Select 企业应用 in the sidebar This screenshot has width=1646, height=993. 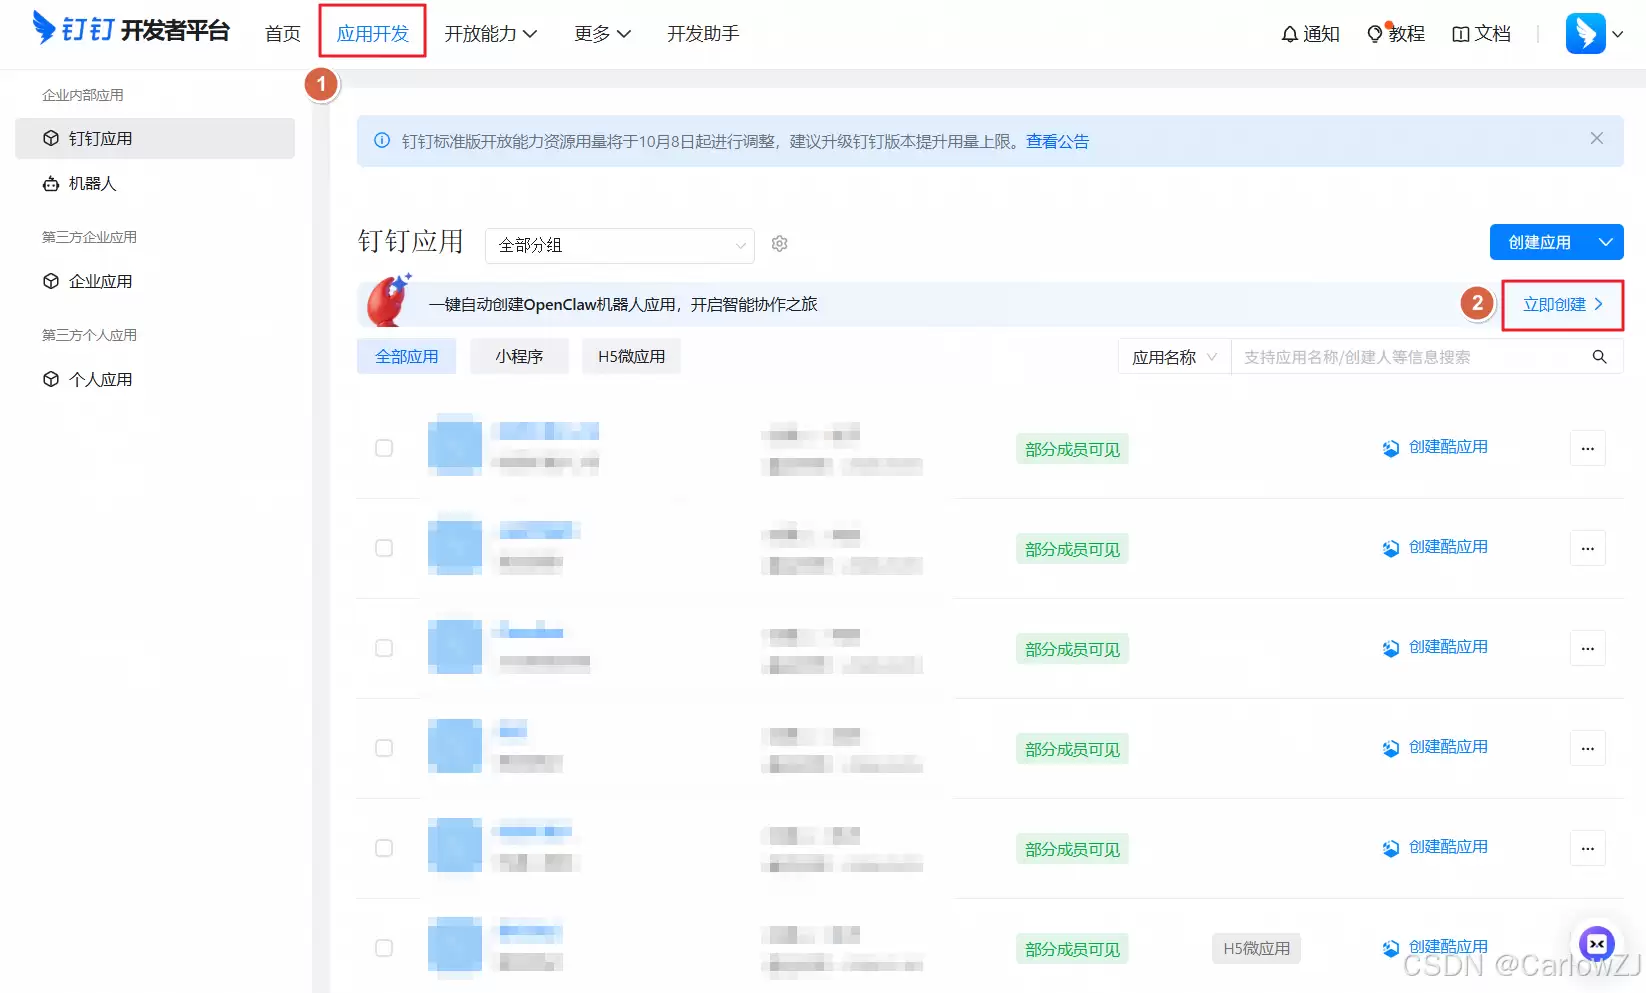pos(100,281)
